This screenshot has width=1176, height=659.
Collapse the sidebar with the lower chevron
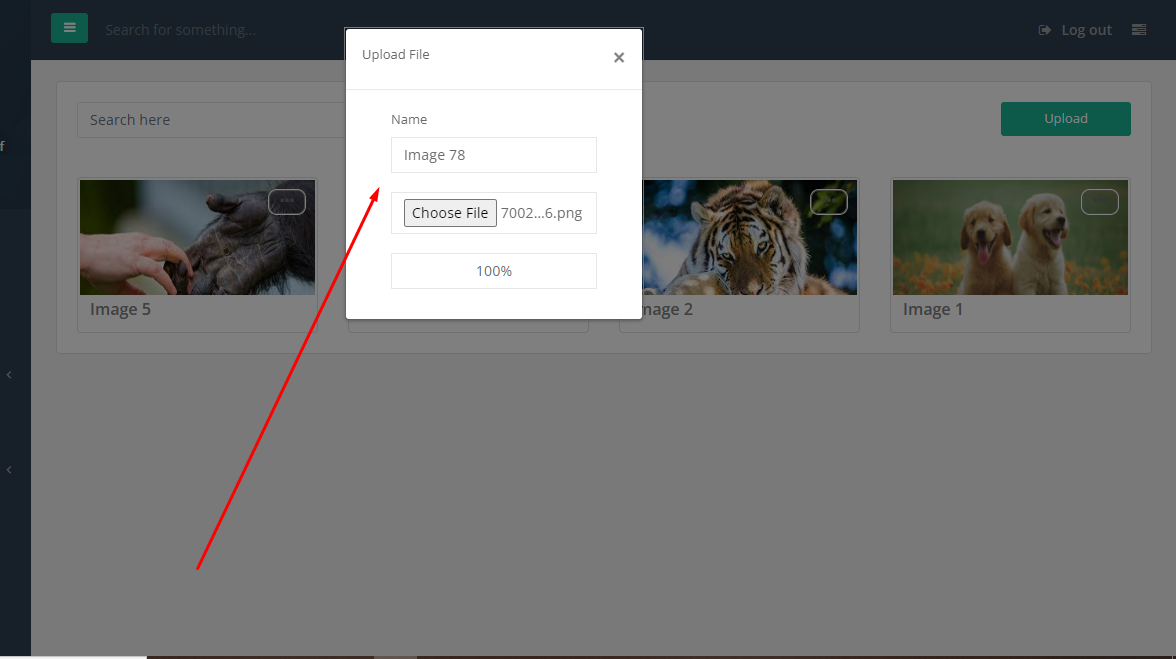[9, 469]
